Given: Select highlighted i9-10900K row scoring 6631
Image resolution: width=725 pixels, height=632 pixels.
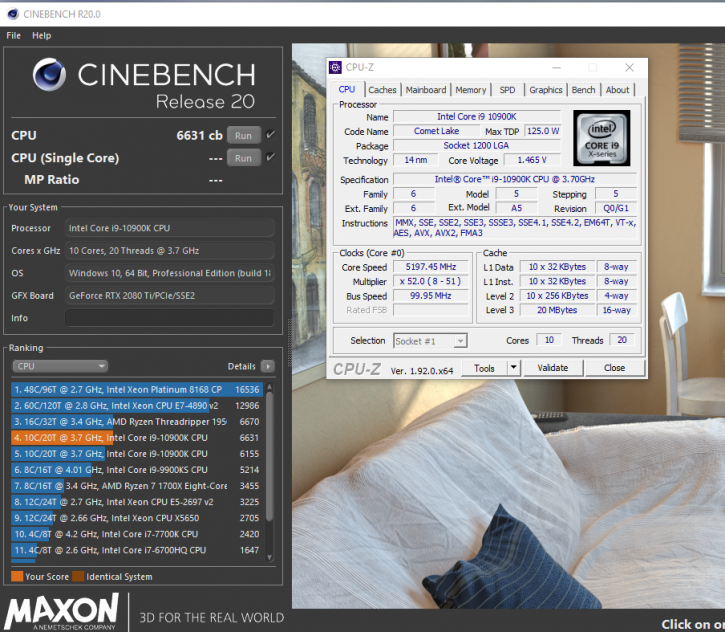Looking at the screenshot, I should coord(137,437).
